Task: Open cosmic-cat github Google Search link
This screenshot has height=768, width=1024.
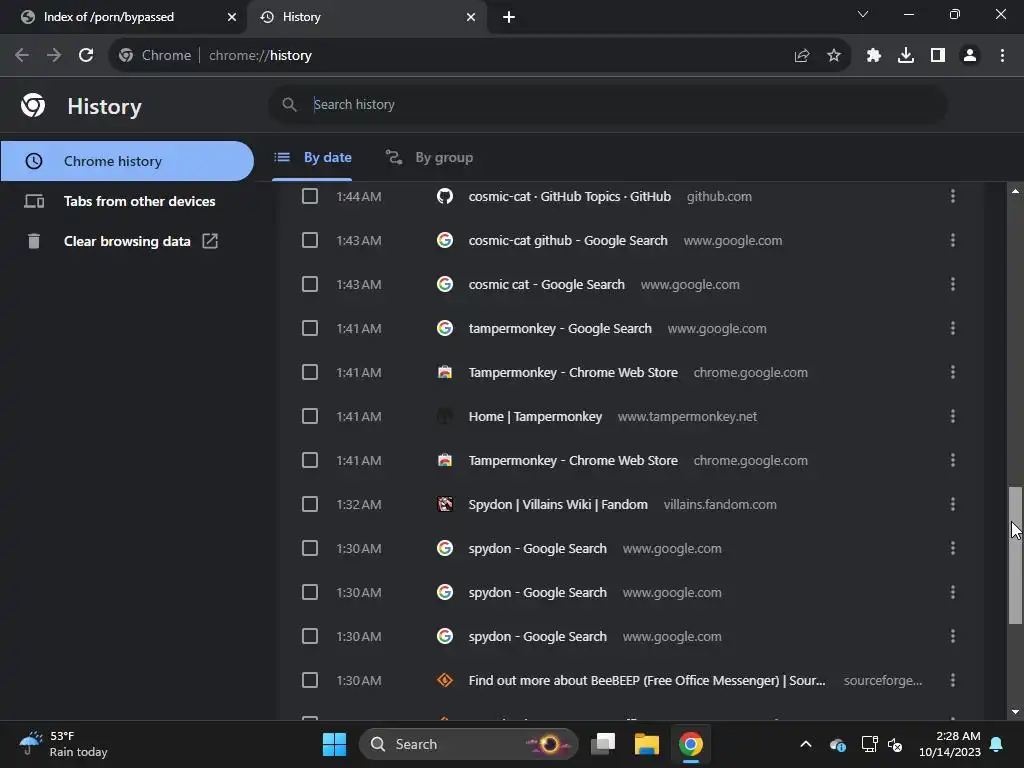Action: pos(568,240)
